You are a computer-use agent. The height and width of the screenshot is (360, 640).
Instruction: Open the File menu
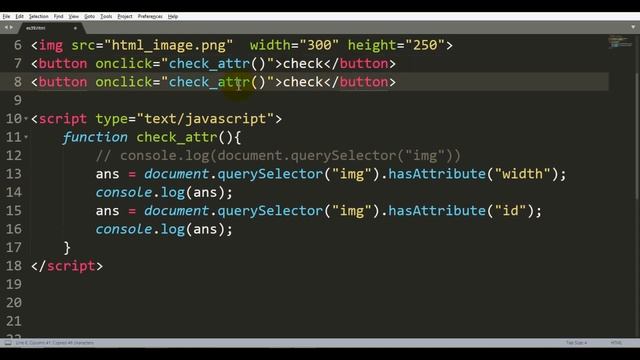point(6,16)
